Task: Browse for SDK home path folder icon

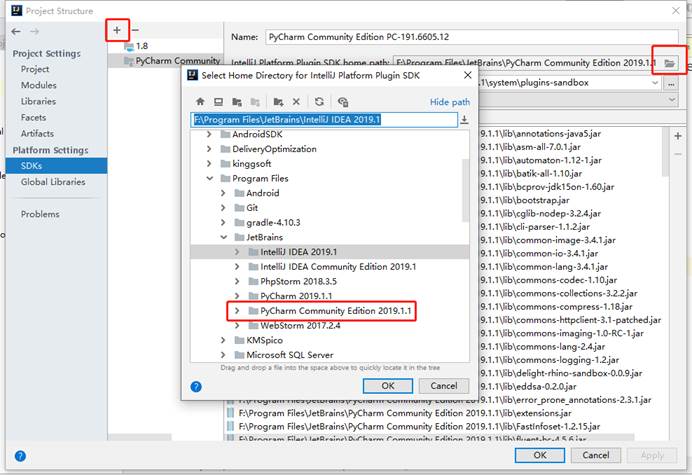Action: [x=669, y=63]
